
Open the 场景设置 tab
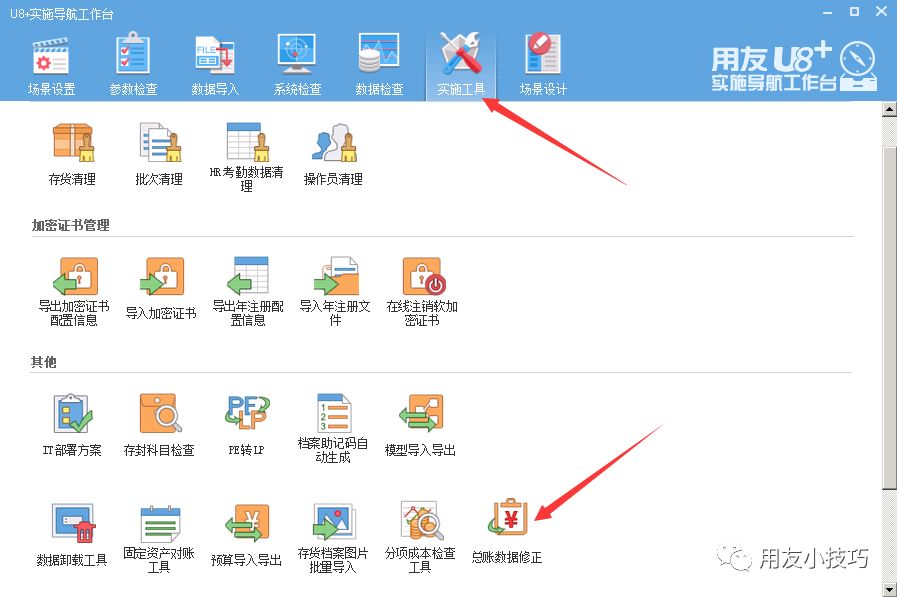51,64
